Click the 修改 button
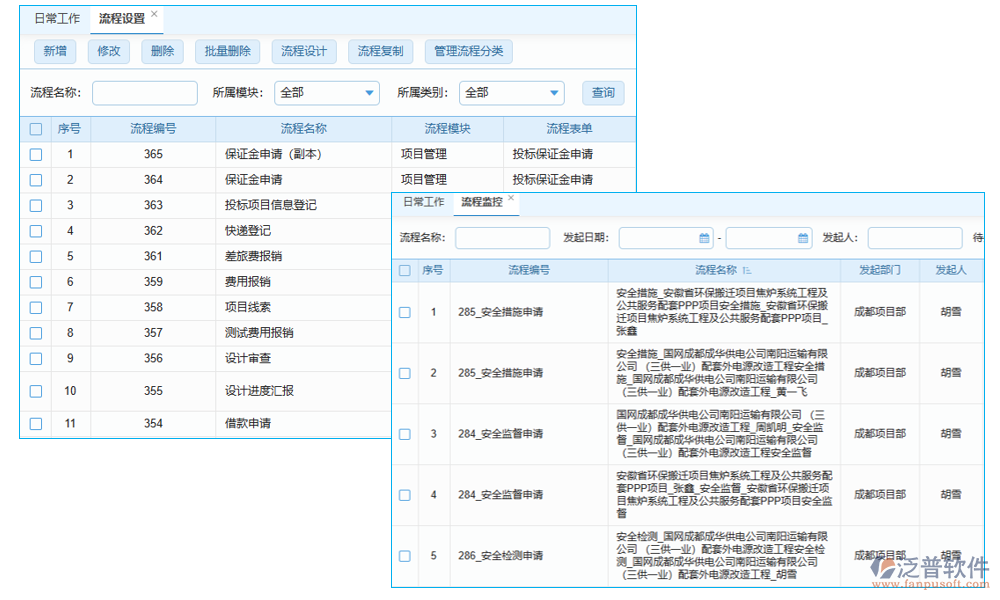Screen dimensions: 1000x600 (x=108, y=51)
